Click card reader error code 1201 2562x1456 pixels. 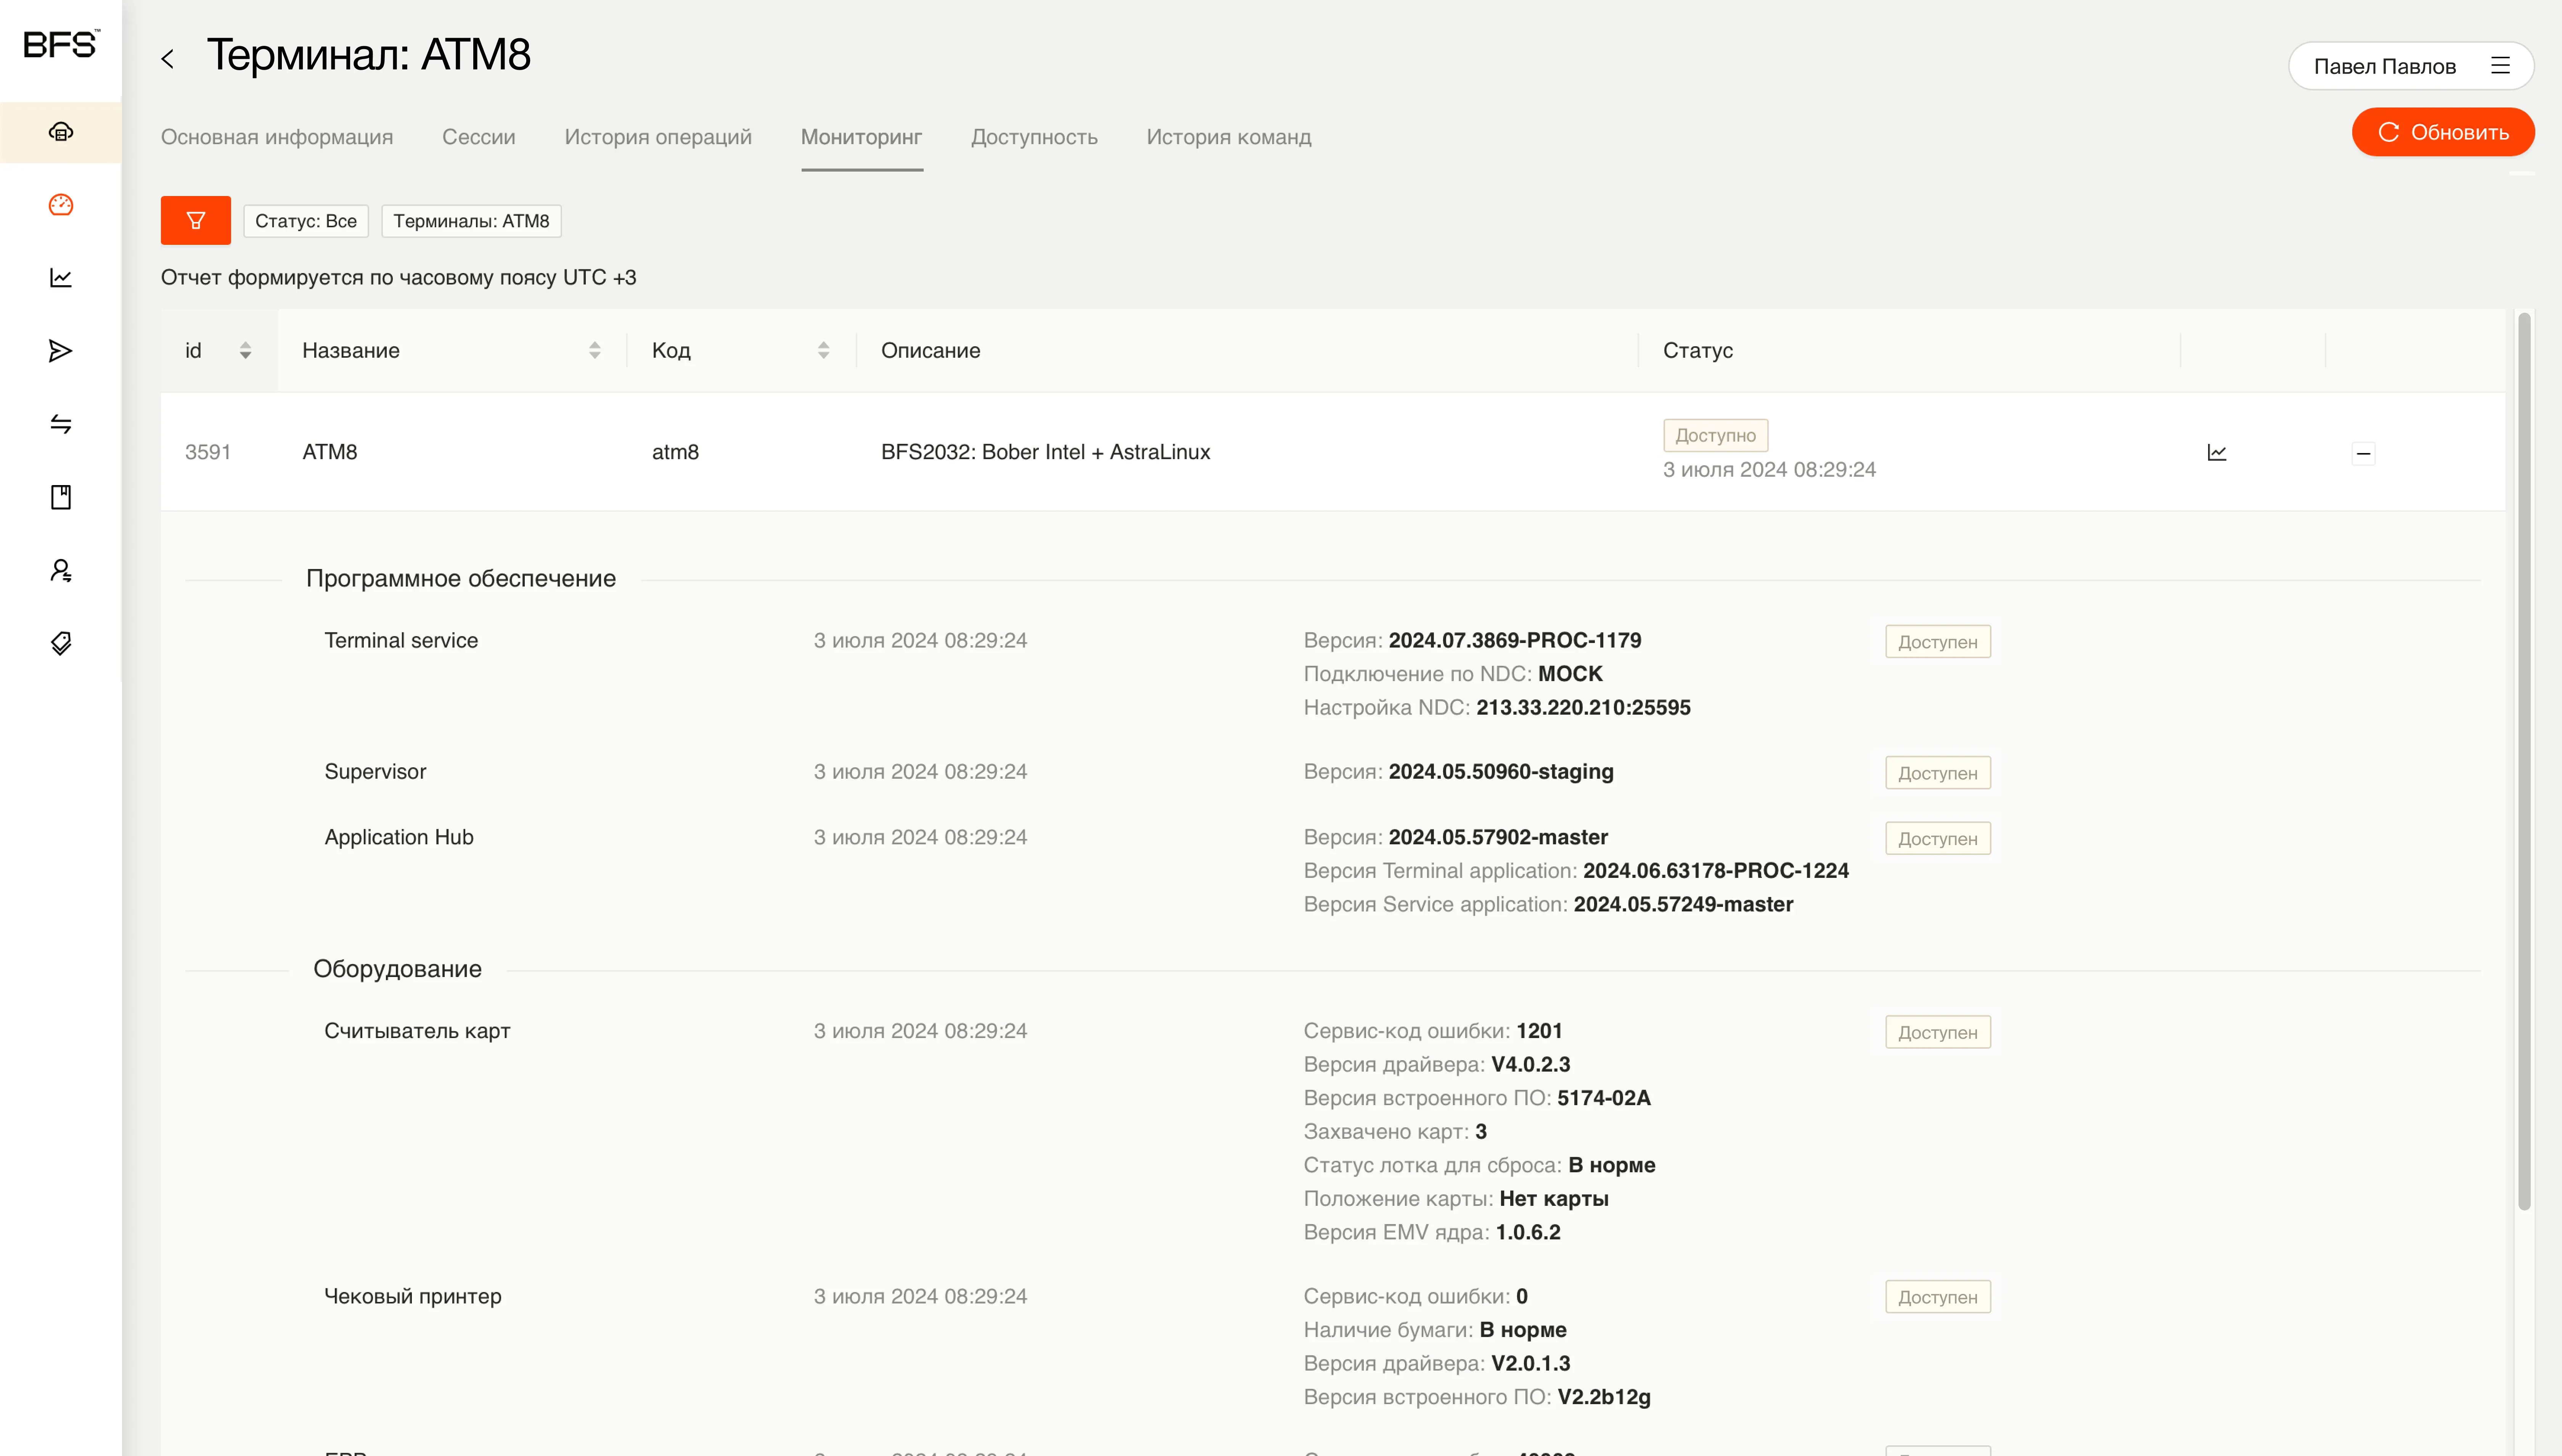click(x=1539, y=1031)
